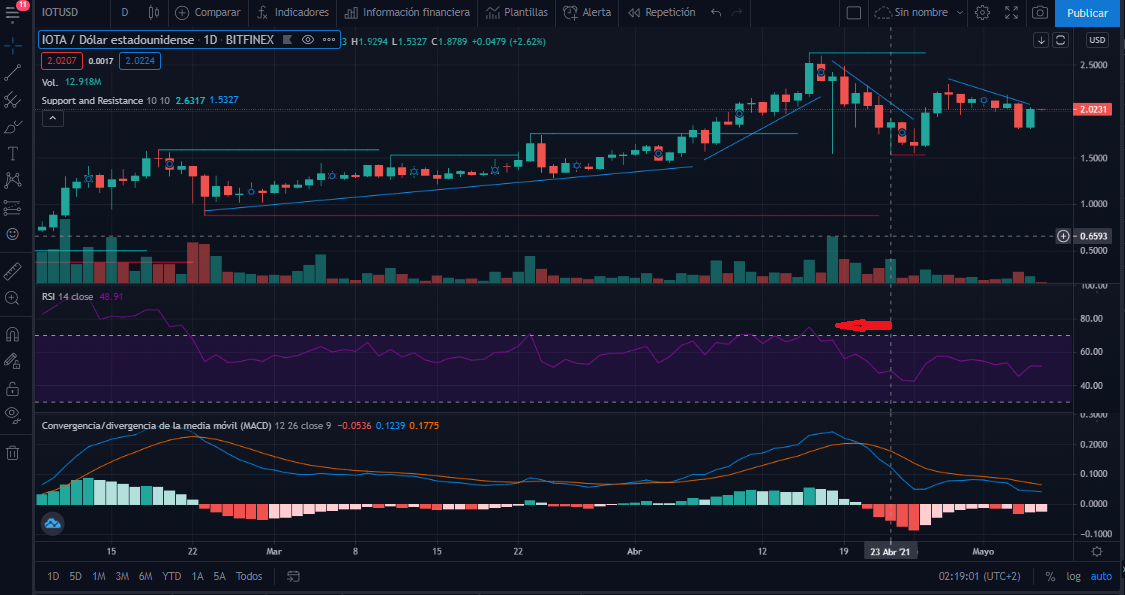Image resolution: width=1125 pixels, height=595 pixels.
Task: Select the 6M date range tab
Action: click(146, 576)
